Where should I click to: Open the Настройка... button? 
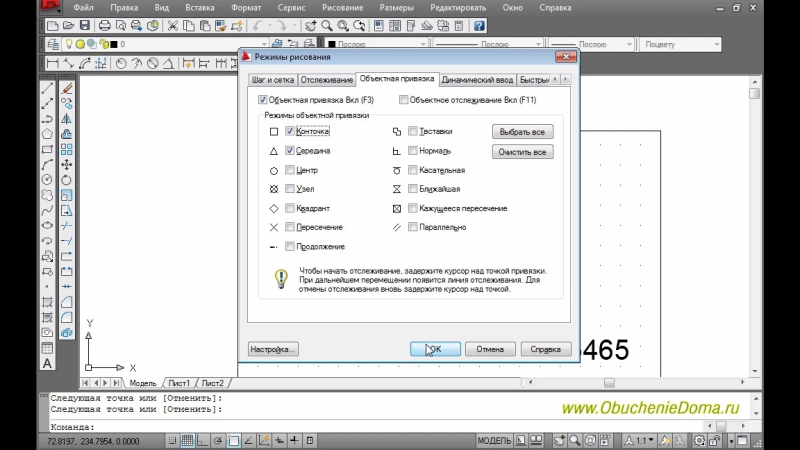[x=273, y=349]
